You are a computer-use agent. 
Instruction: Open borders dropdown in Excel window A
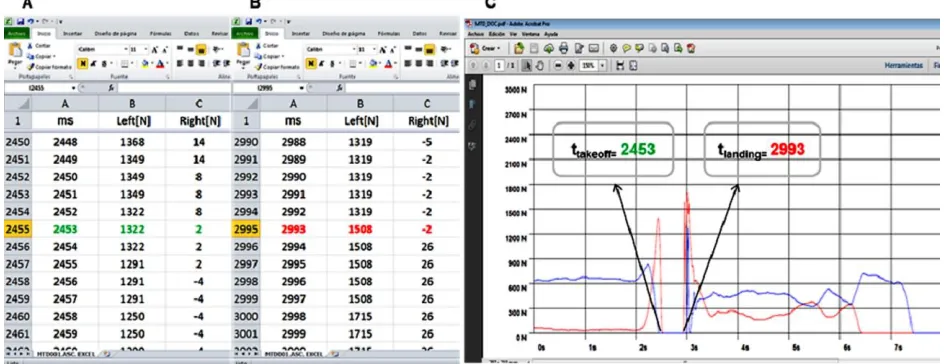click(132, 63)
